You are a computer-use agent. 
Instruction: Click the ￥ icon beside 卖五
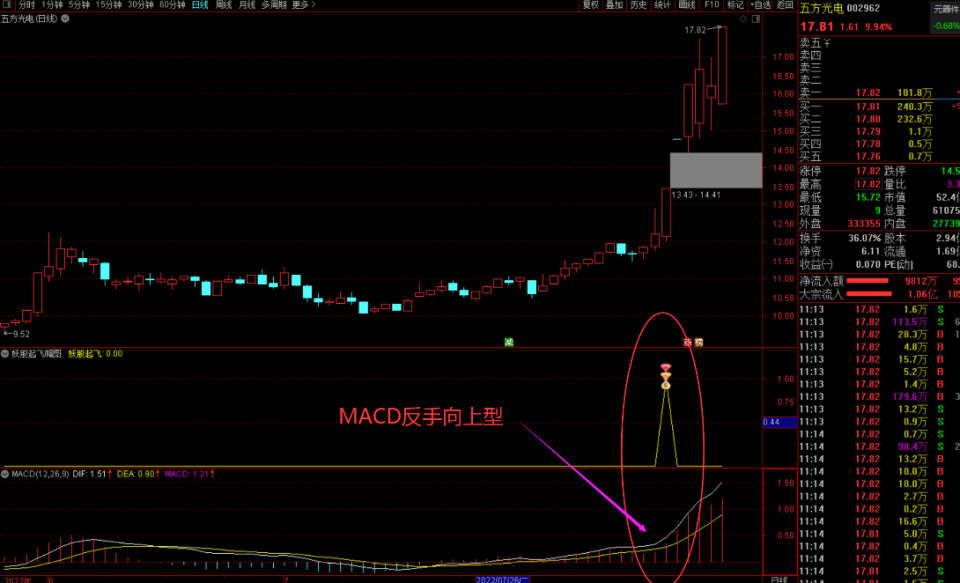(x=827, y=43)
